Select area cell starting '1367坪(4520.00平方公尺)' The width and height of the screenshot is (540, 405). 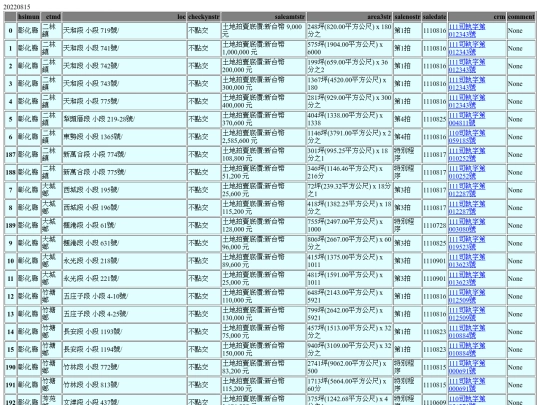[350, 84]
